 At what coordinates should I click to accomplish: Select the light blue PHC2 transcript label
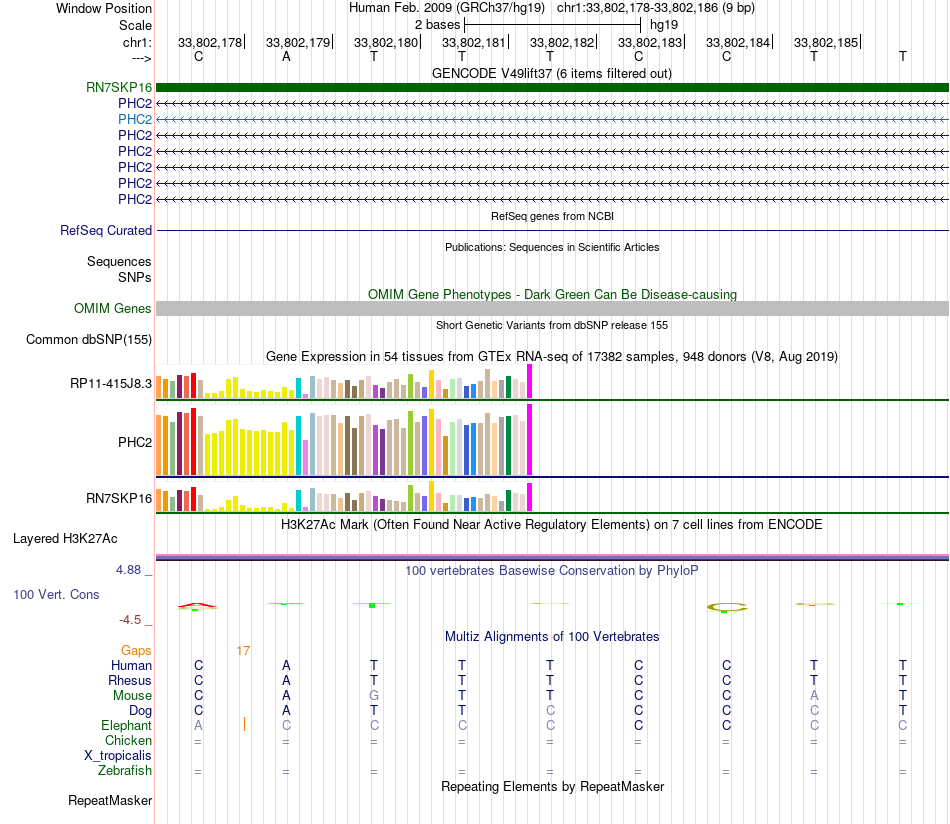[135, 119]
